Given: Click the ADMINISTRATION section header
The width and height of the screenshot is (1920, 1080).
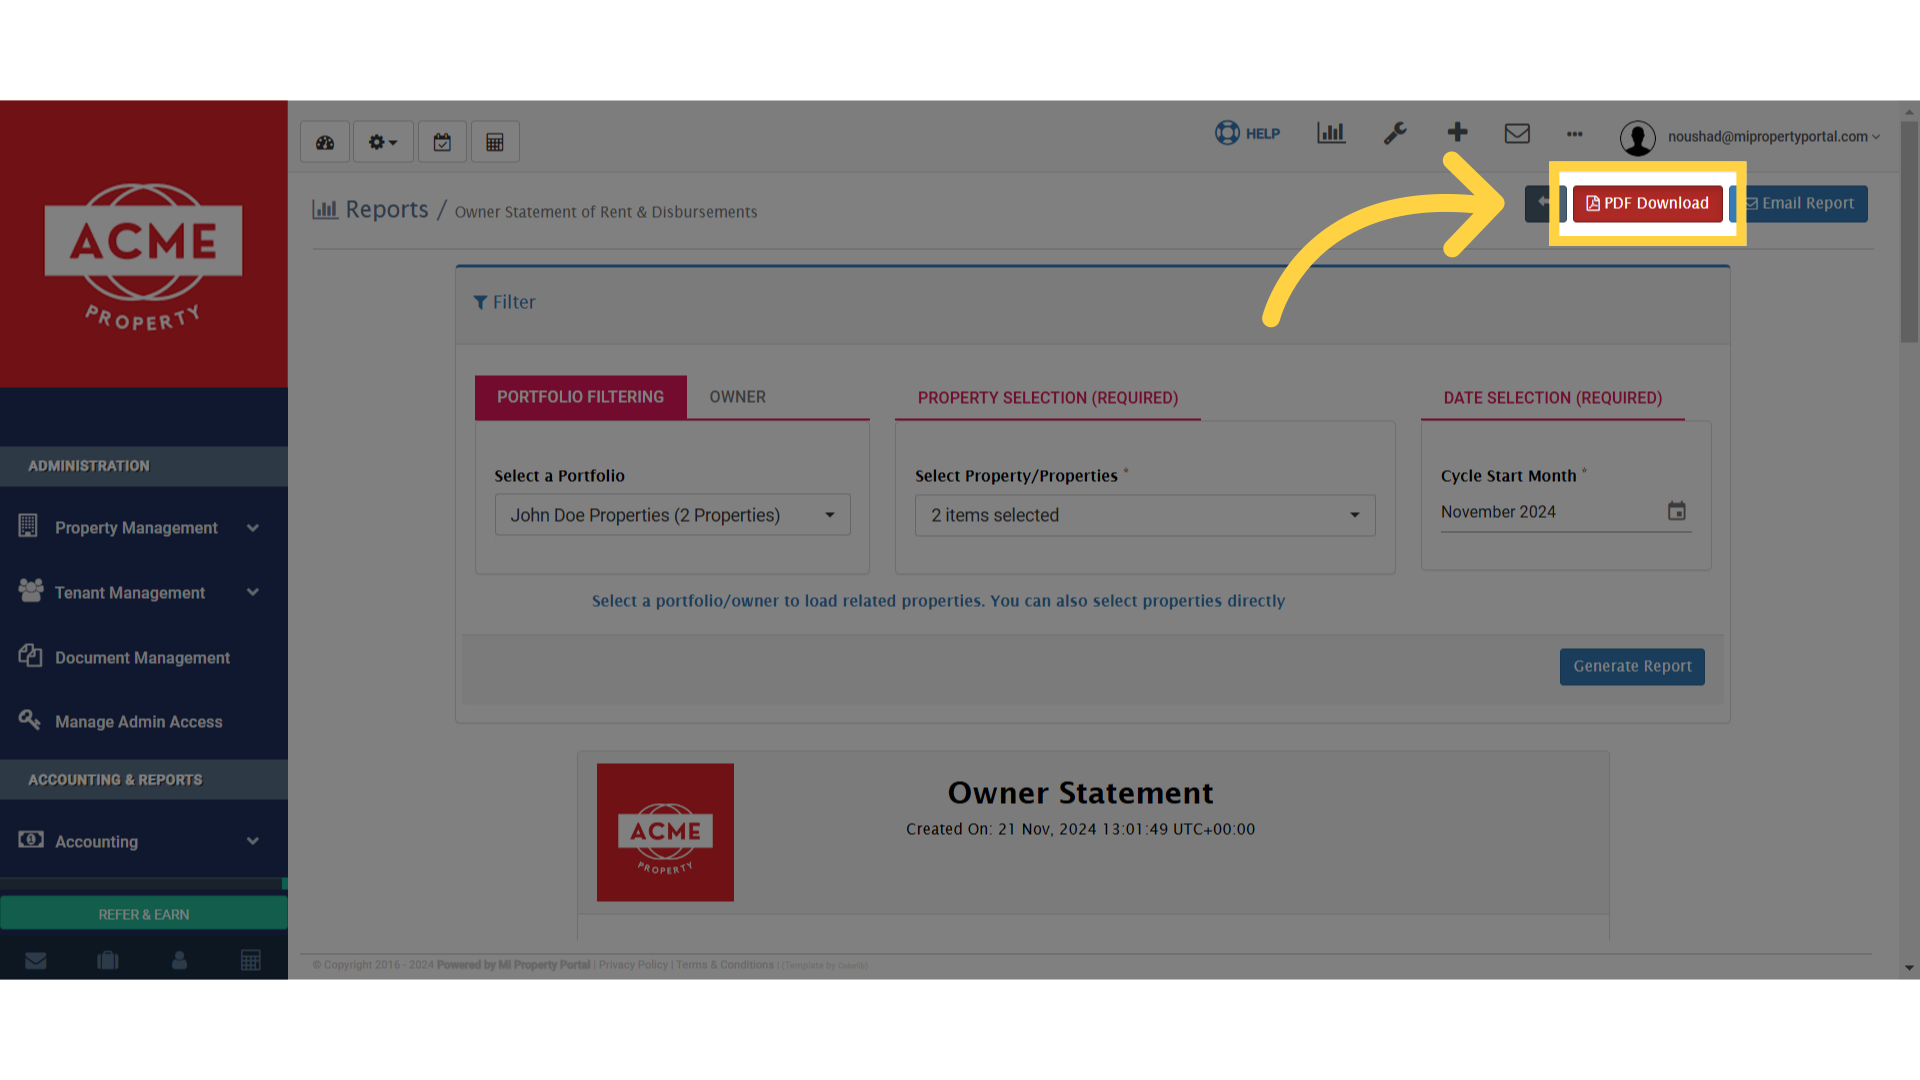Looking at the screenshot, I should (x=144, y=466).
